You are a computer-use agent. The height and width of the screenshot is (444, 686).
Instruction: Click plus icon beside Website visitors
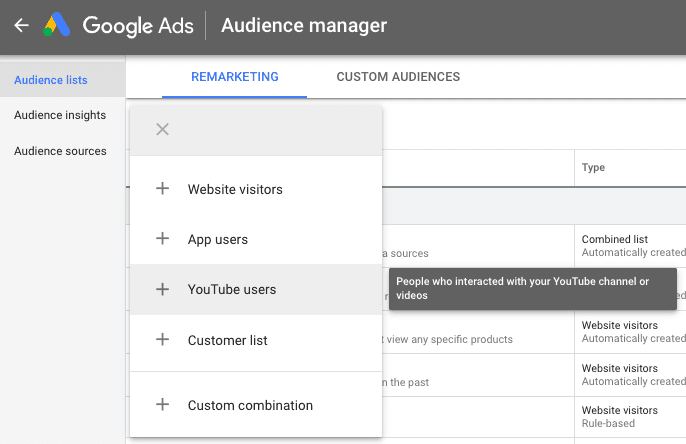pos(163,189)
